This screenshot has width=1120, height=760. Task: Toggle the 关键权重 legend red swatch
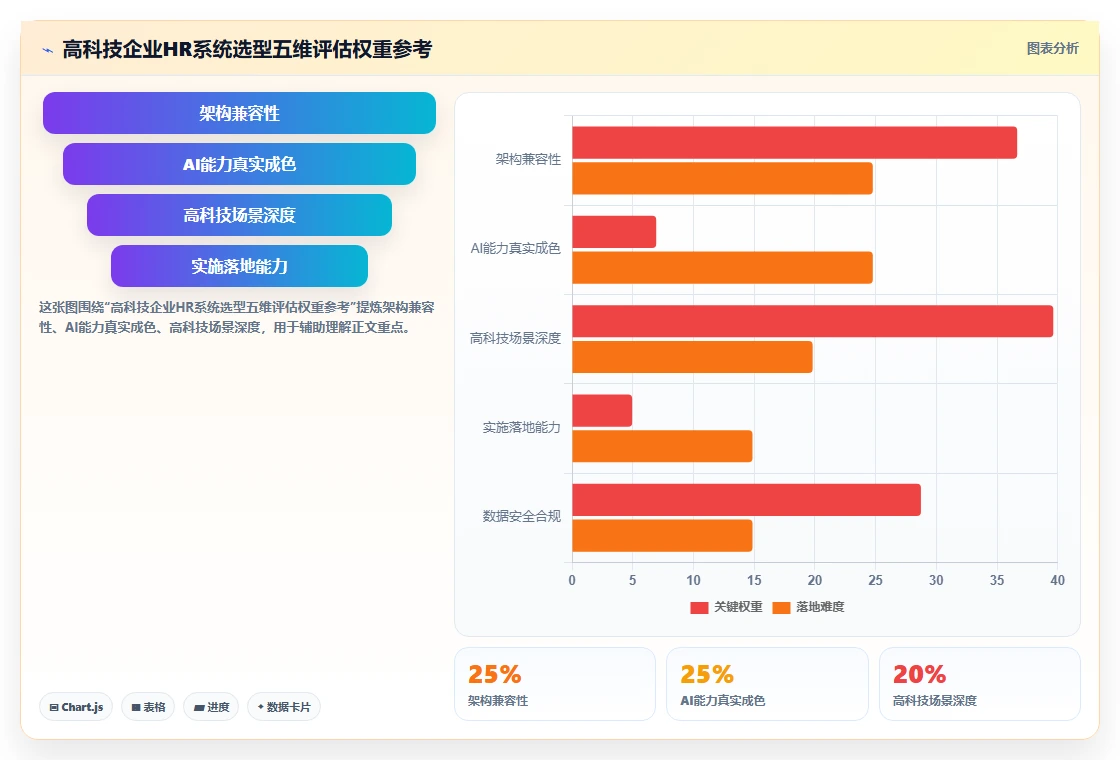click(699, 607)
